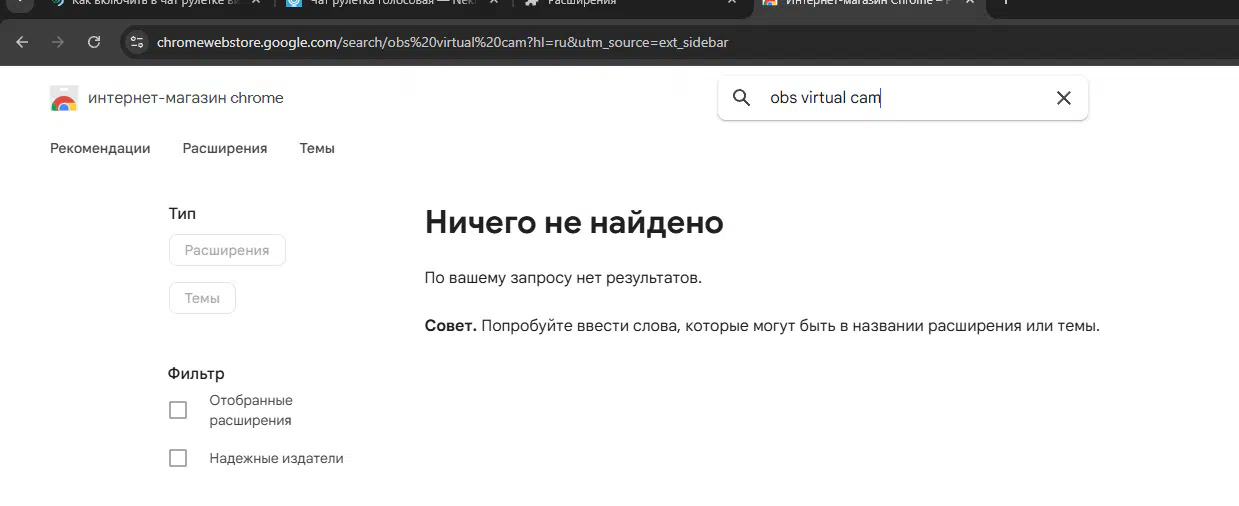Open the Темы navigation tab

pos(317,148)
